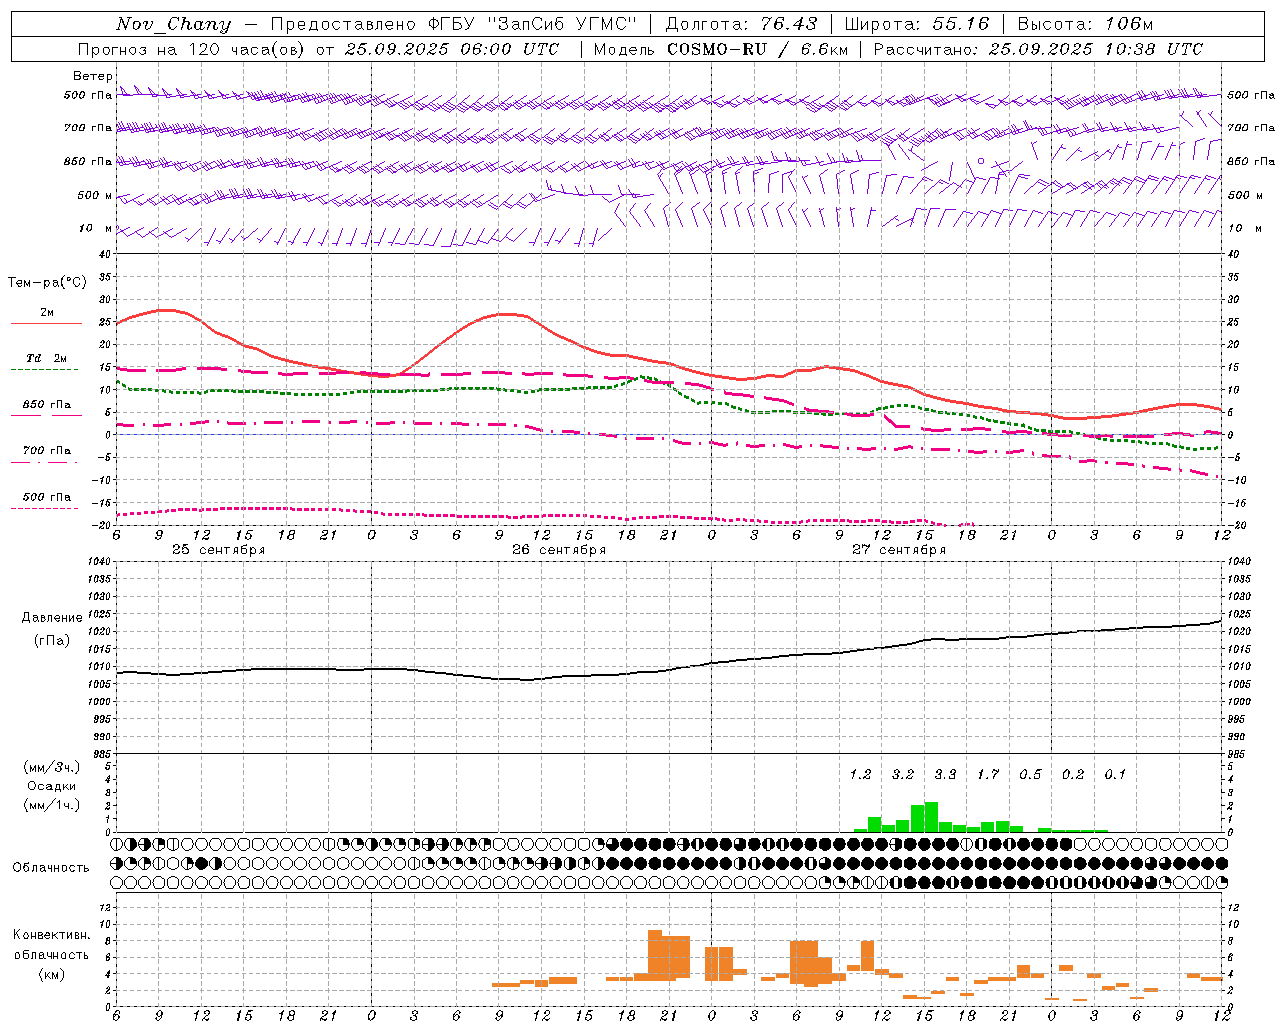Click the '(гПа)' unit label under Давление
The width and height of the screenshot is (1280, 1024).
tap(52, 641)
